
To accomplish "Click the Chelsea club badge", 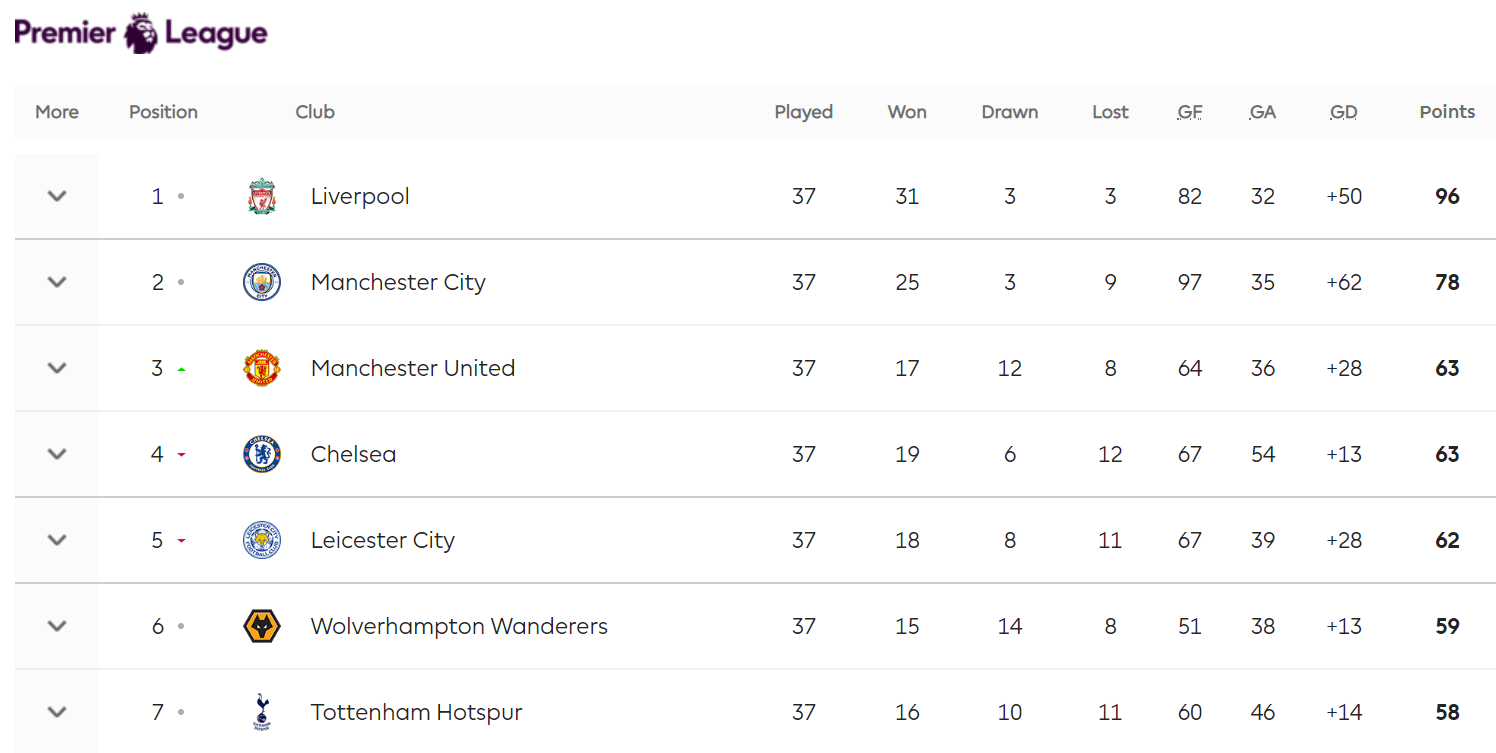I will point(262,454).
